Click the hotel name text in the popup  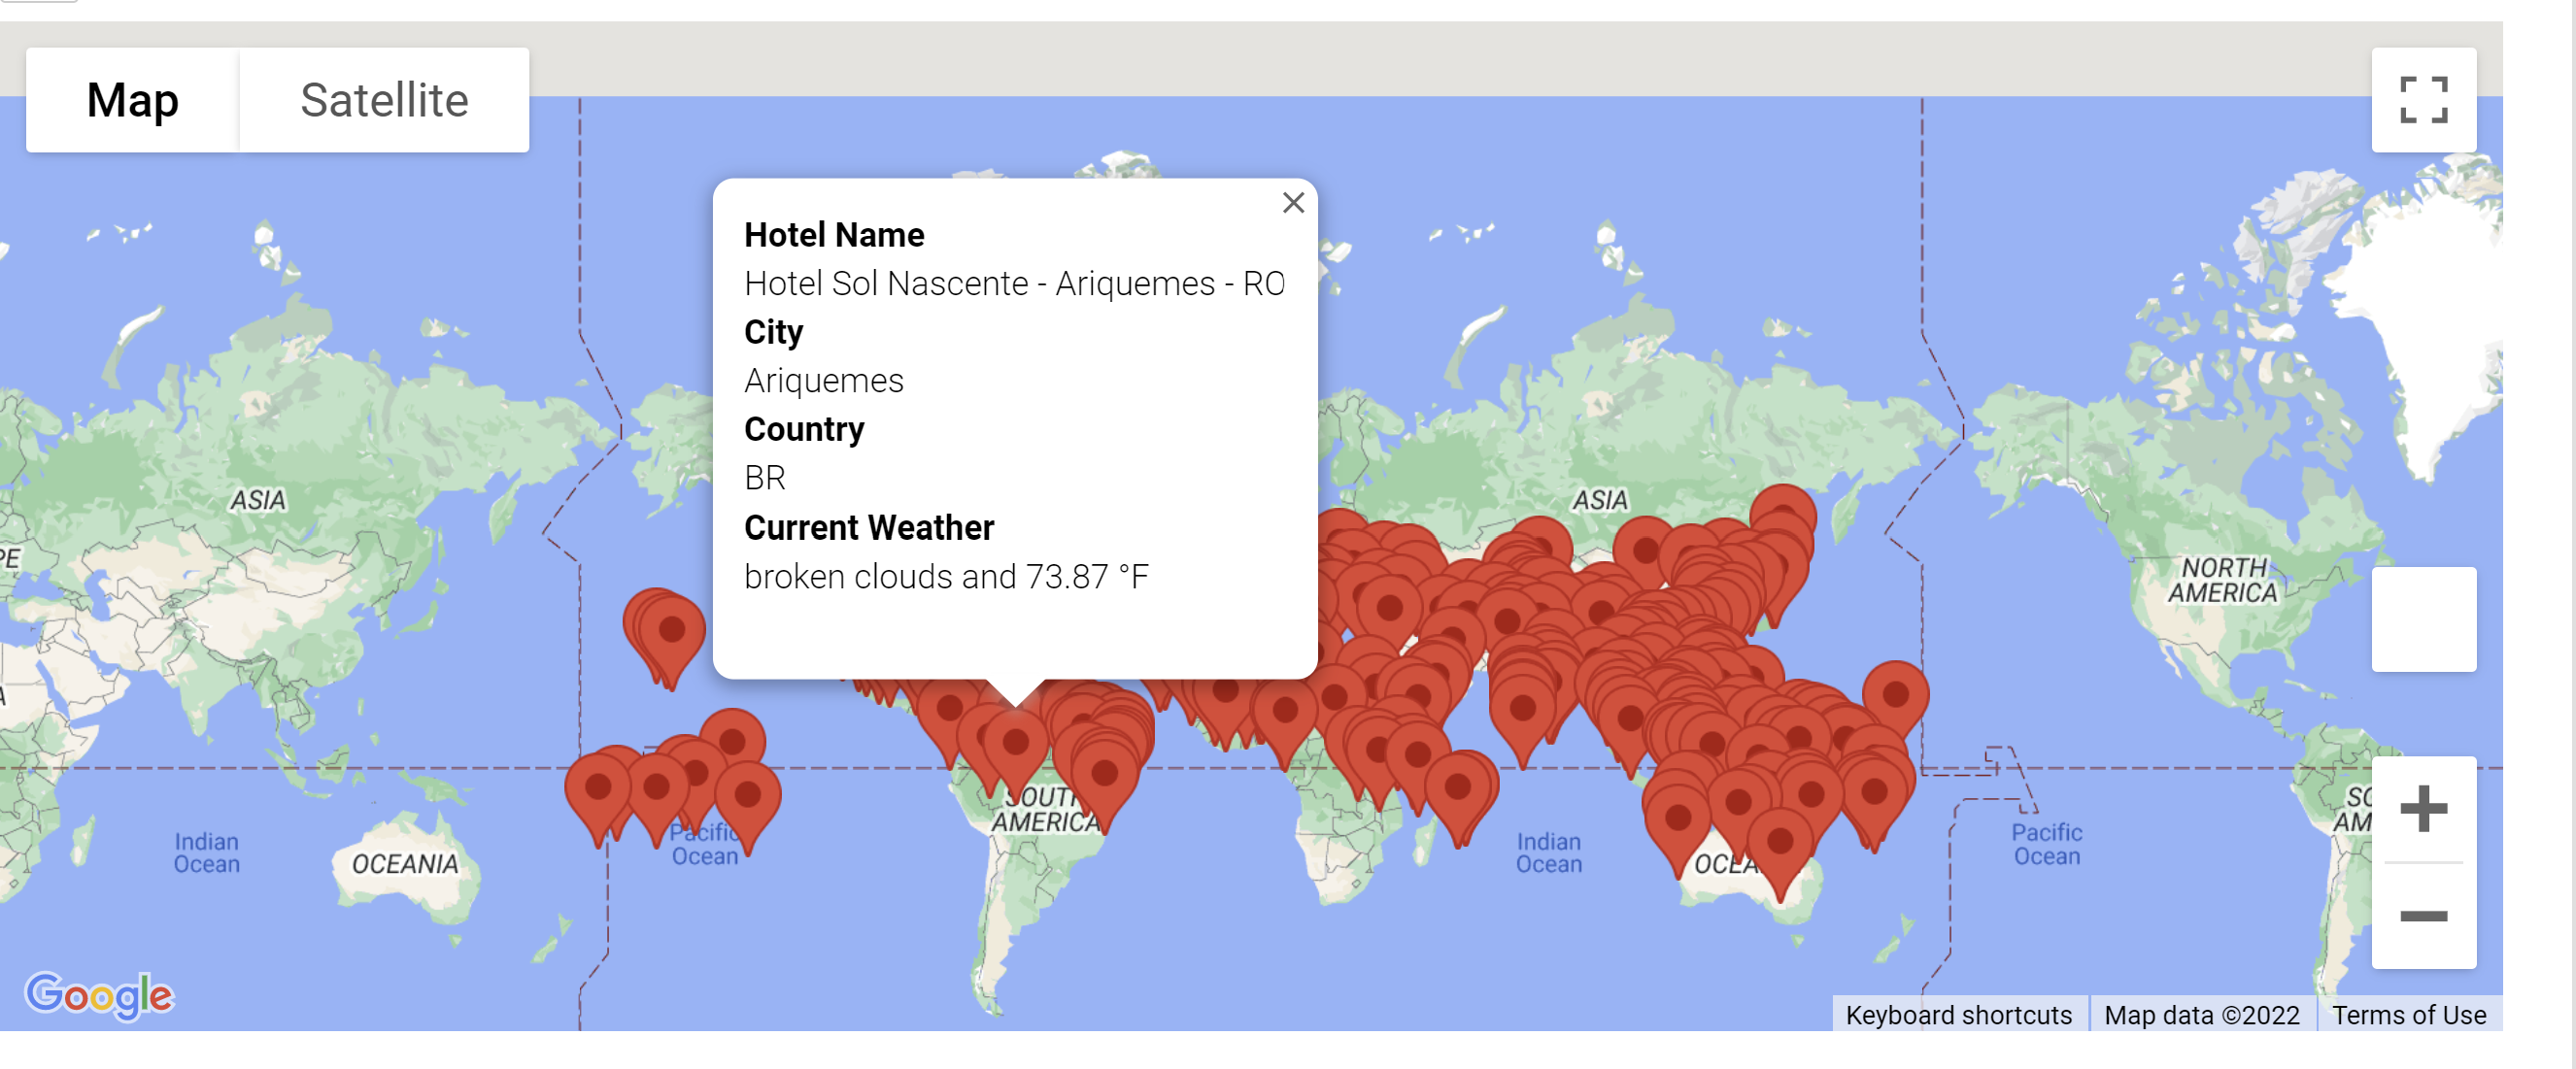pos(1014,284)
